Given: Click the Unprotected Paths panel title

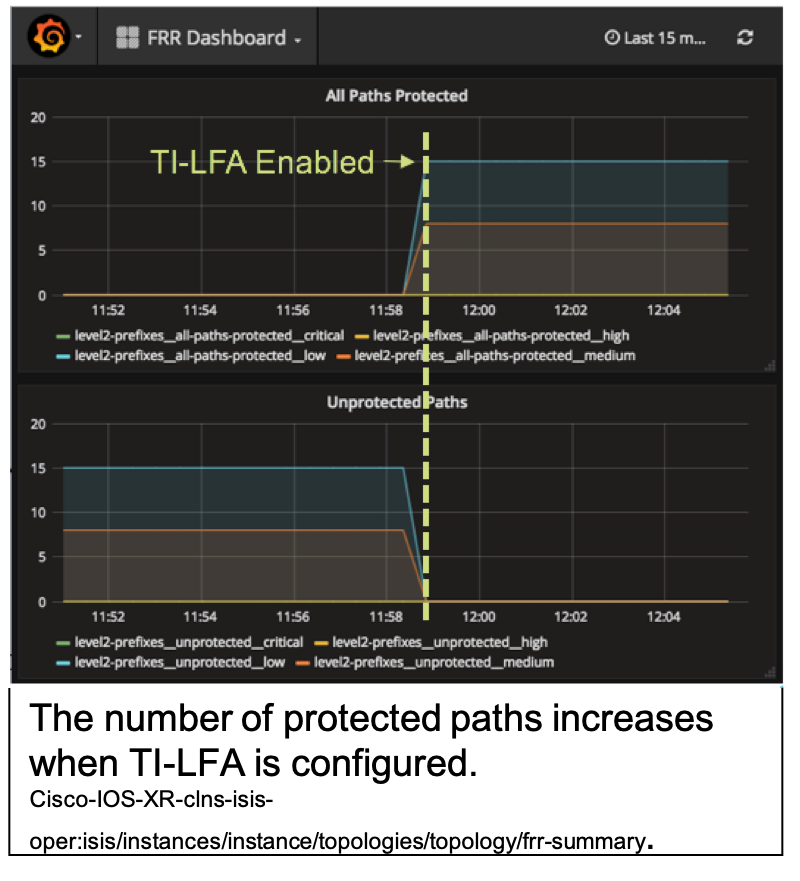Looking at the screenshot, I should pos(397,402).
